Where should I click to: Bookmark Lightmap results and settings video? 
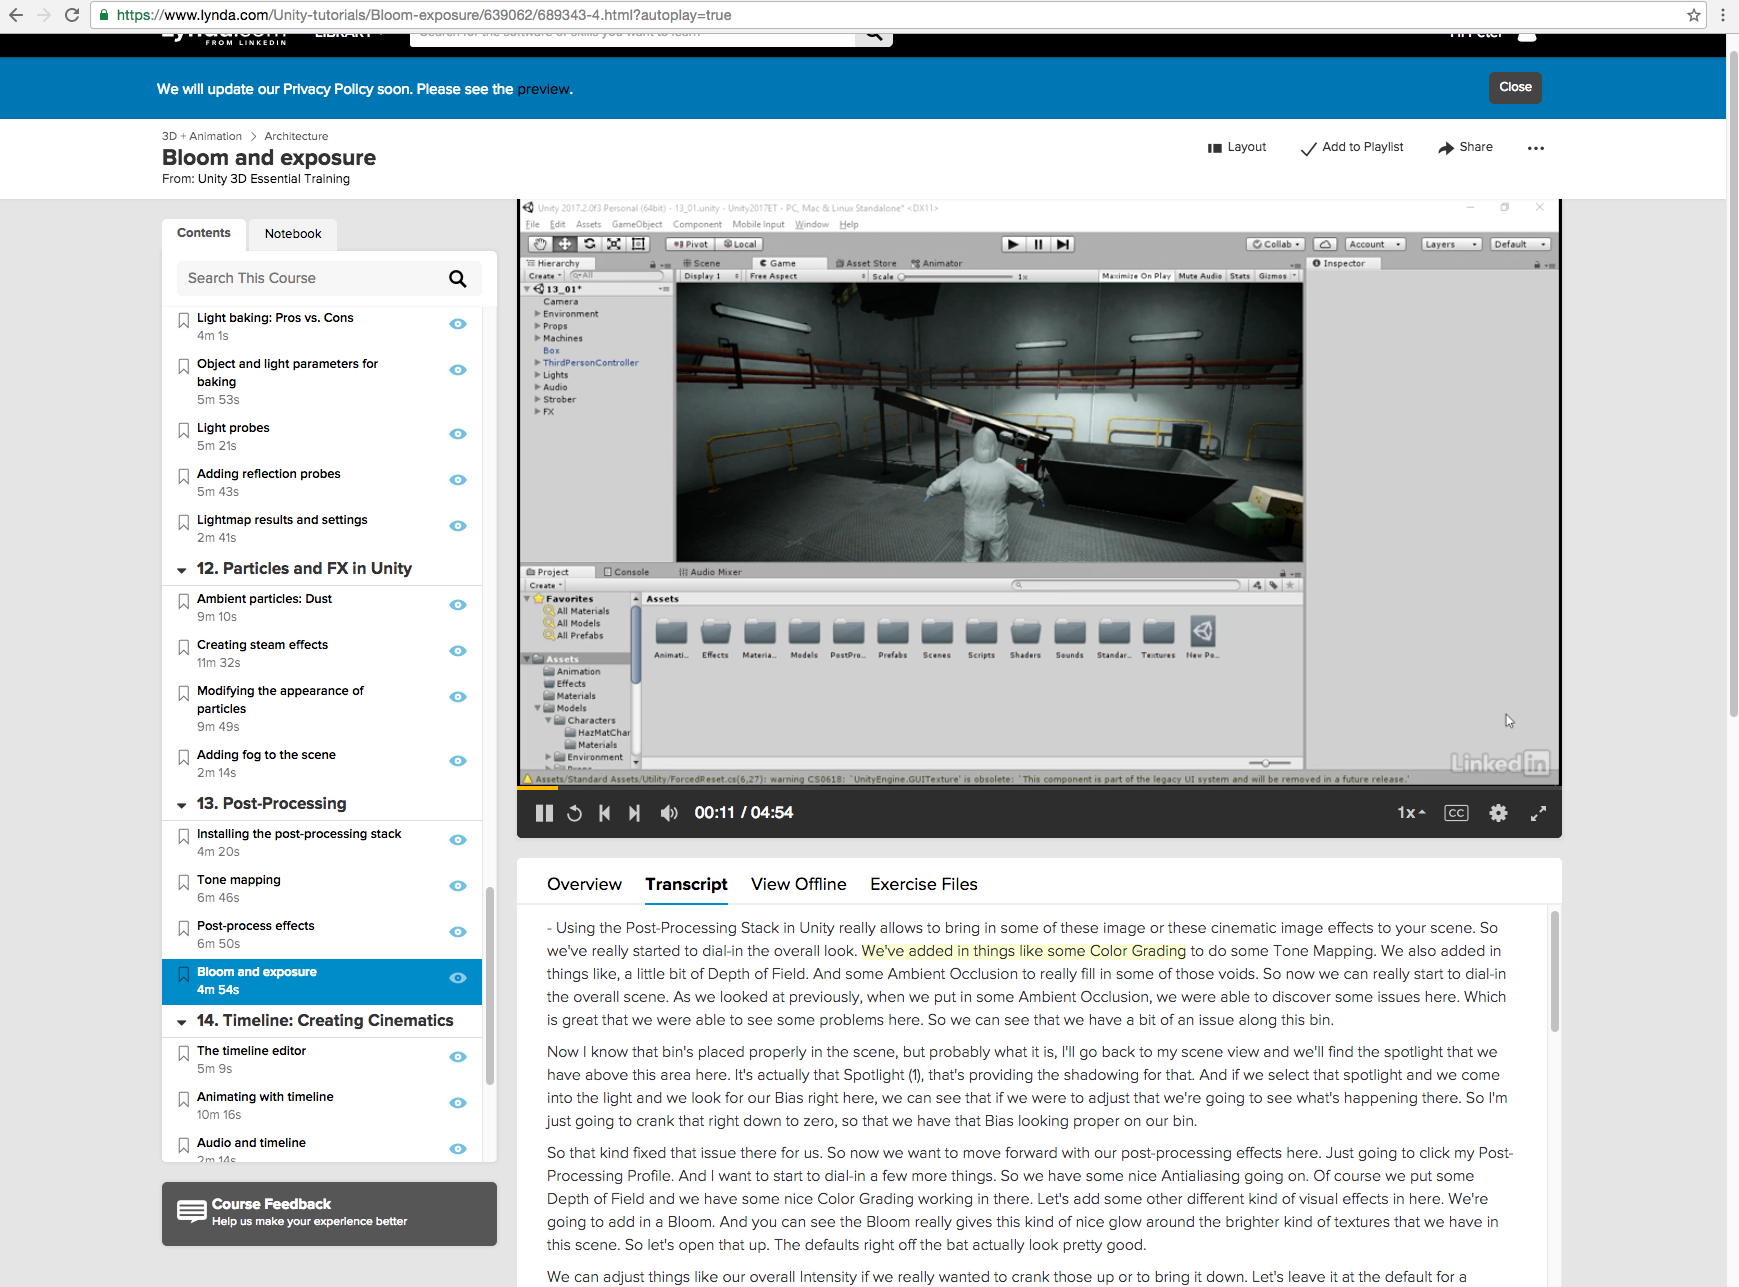[183, 522]
